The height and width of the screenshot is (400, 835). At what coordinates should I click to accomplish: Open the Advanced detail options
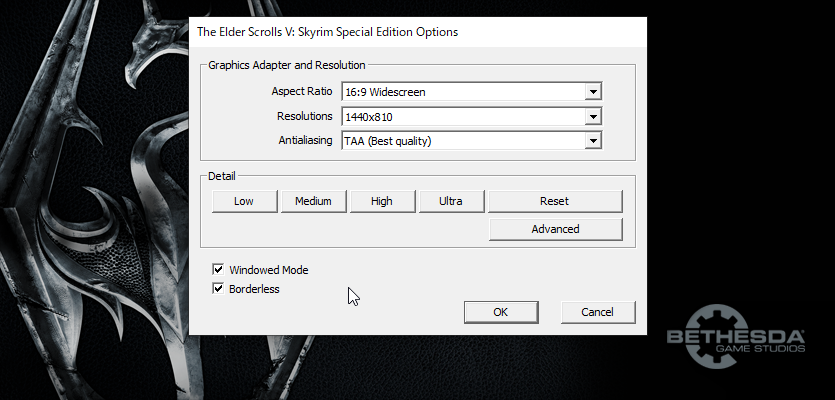(555, 229)
